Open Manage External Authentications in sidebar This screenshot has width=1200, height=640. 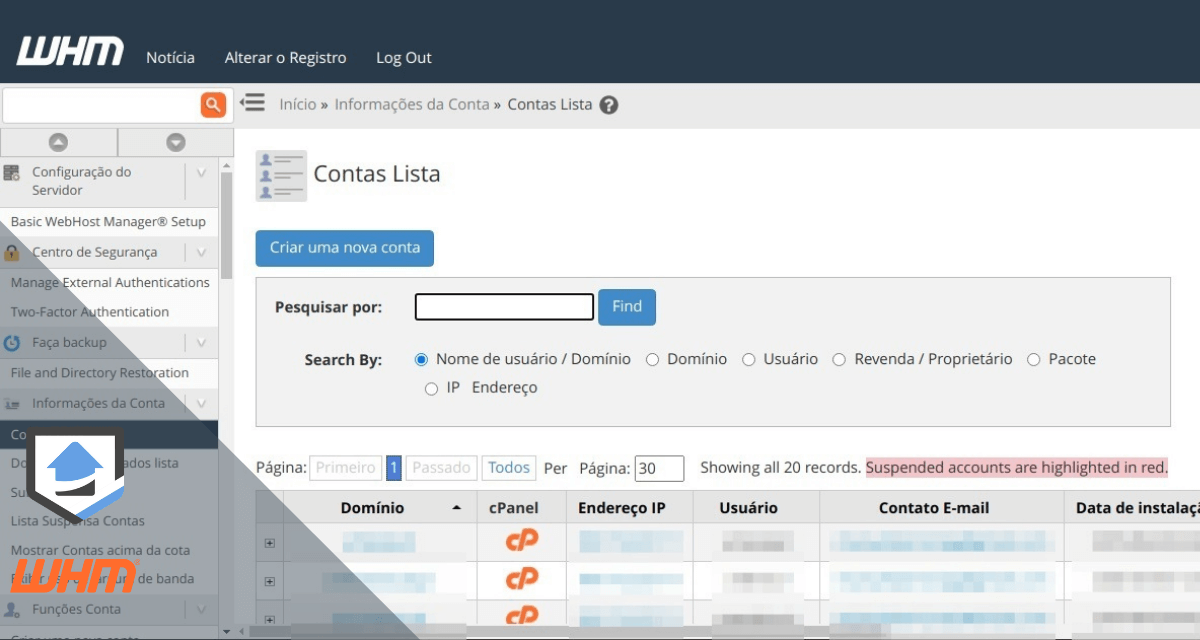point(108,283)
